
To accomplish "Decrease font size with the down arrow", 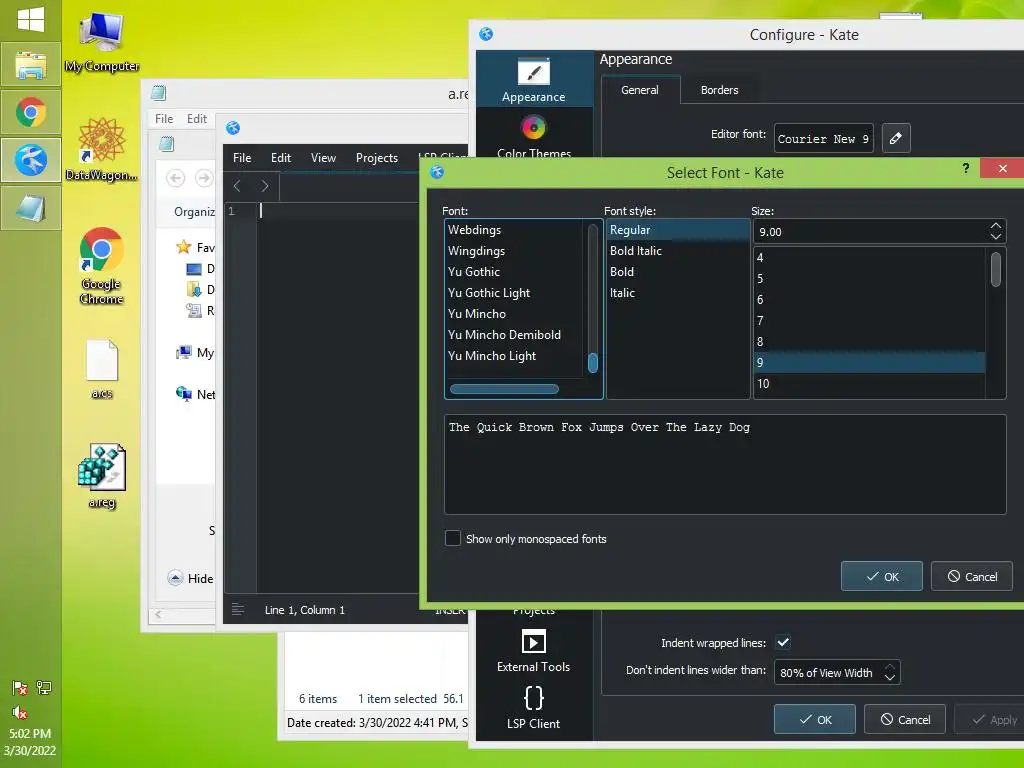I will tap(995, 236).
